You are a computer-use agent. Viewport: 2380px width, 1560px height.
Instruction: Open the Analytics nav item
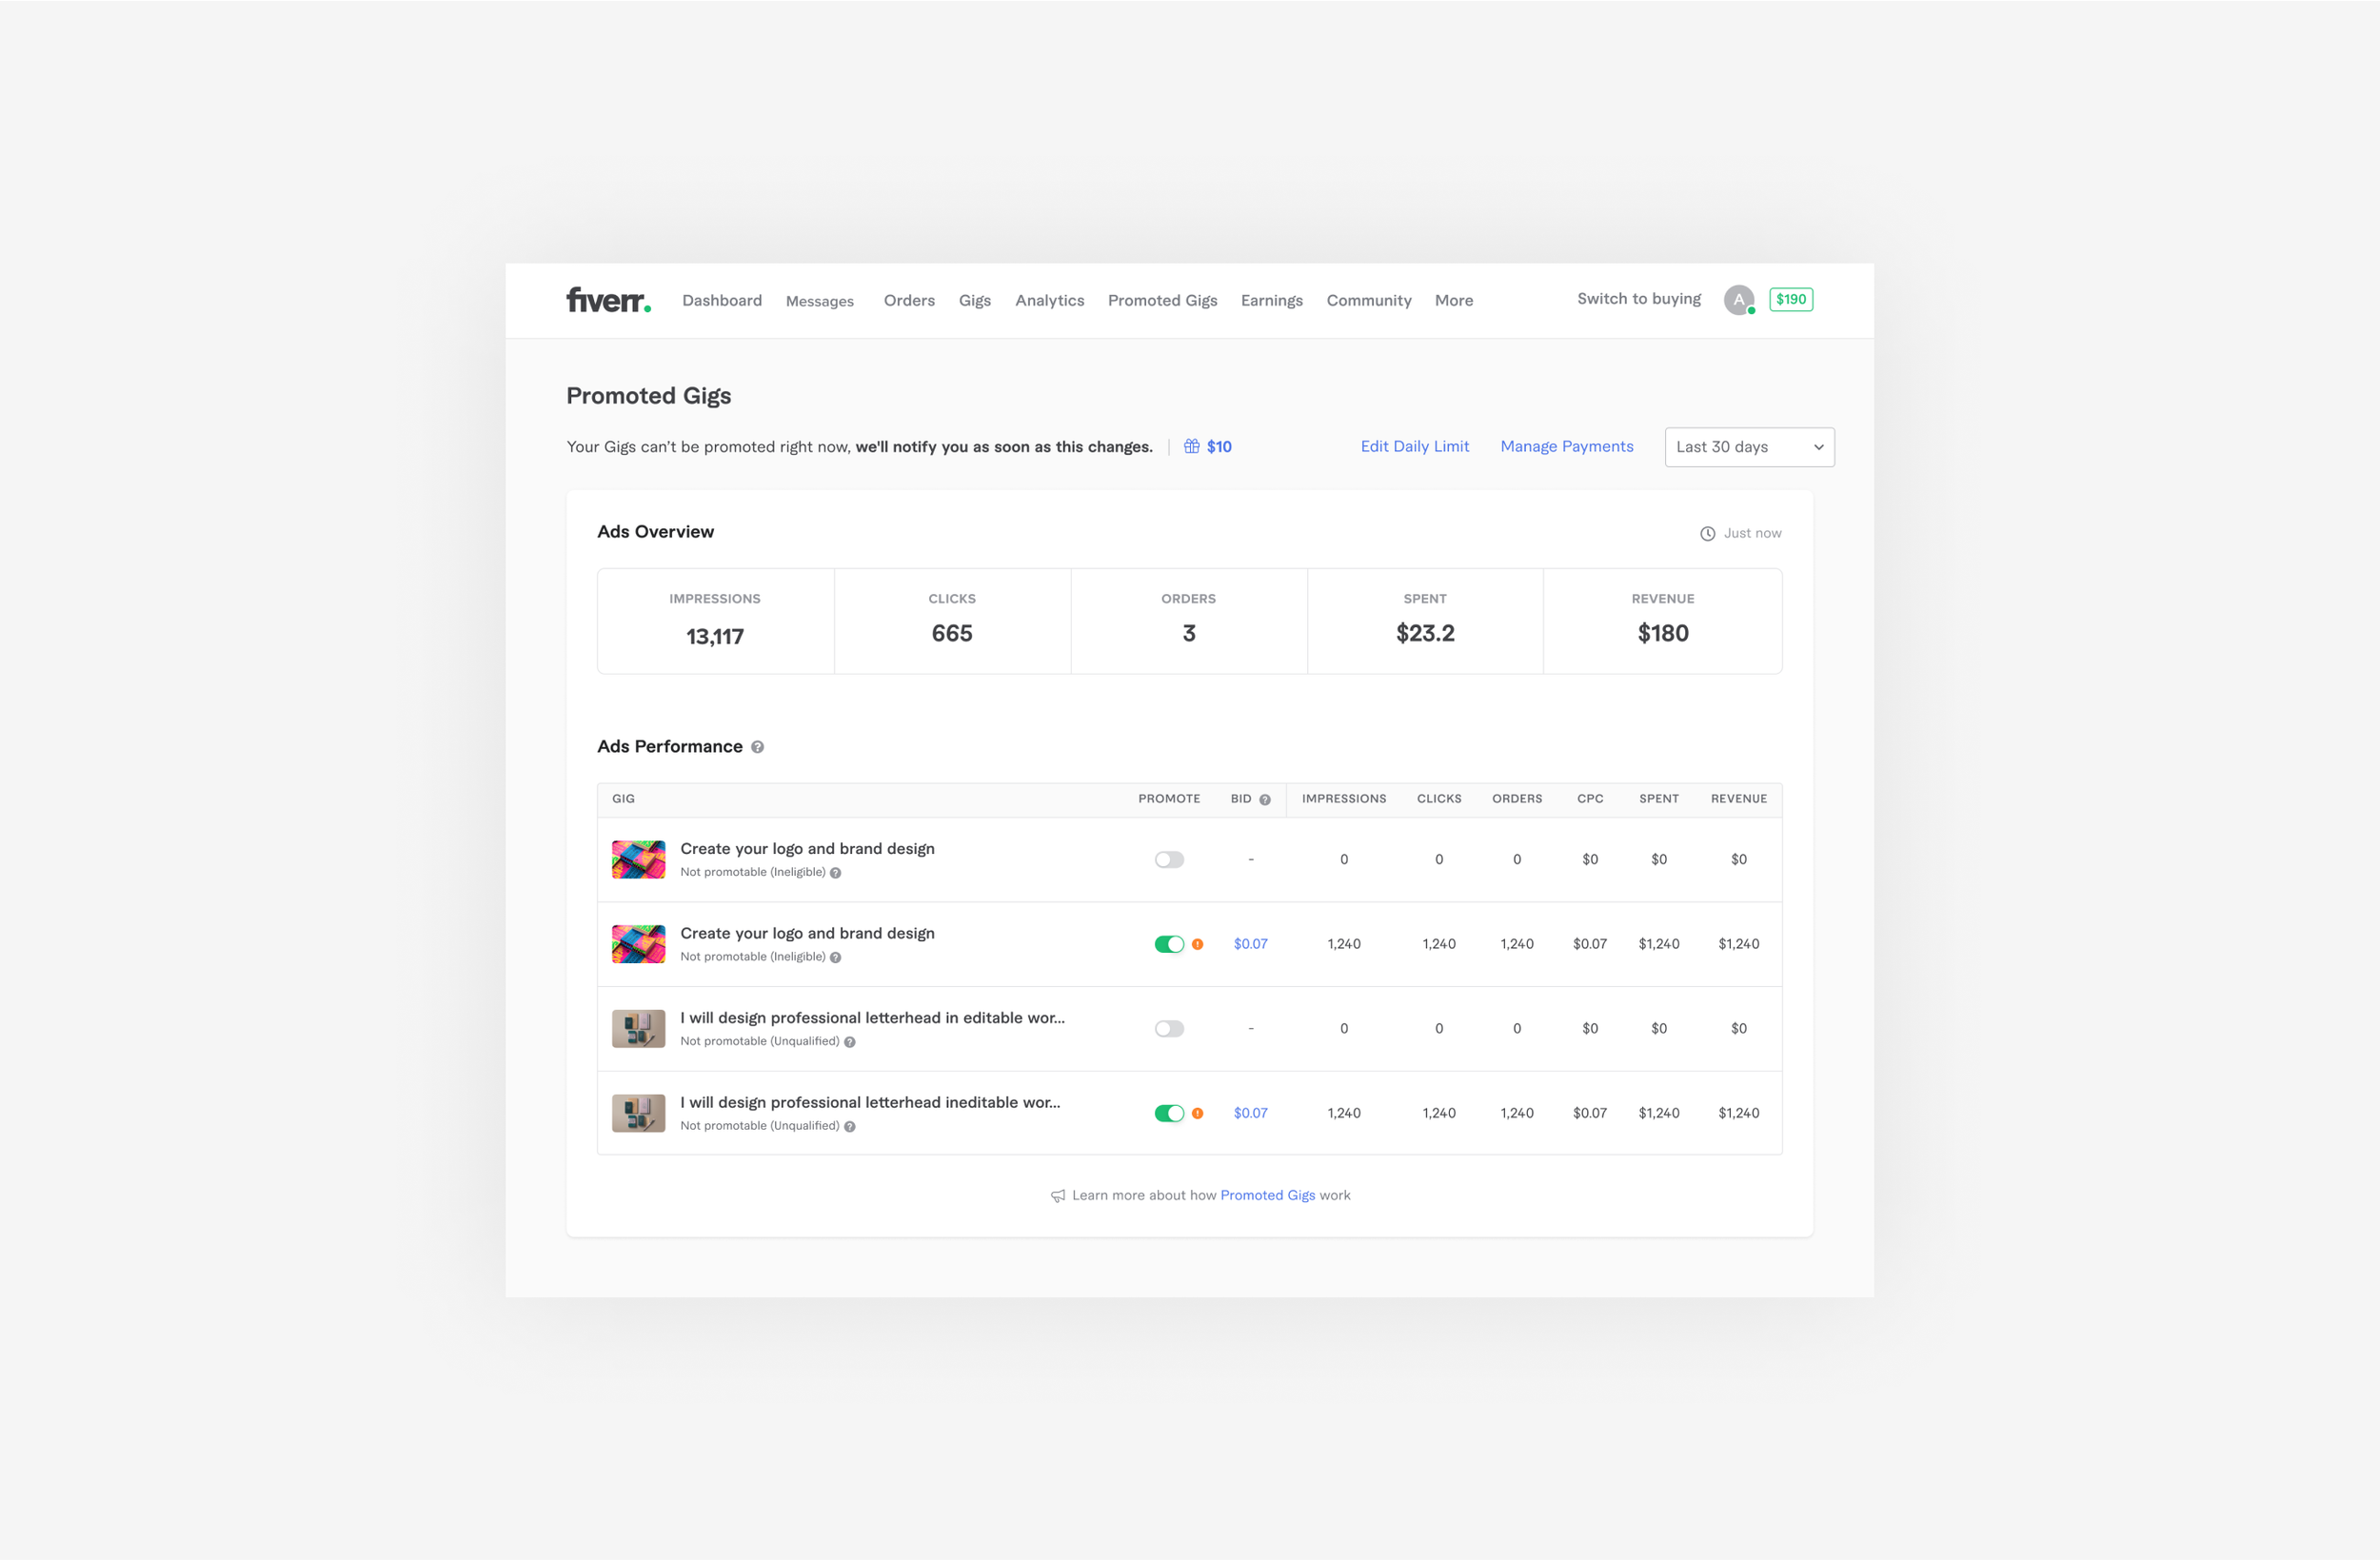(x=1049, y=300)
